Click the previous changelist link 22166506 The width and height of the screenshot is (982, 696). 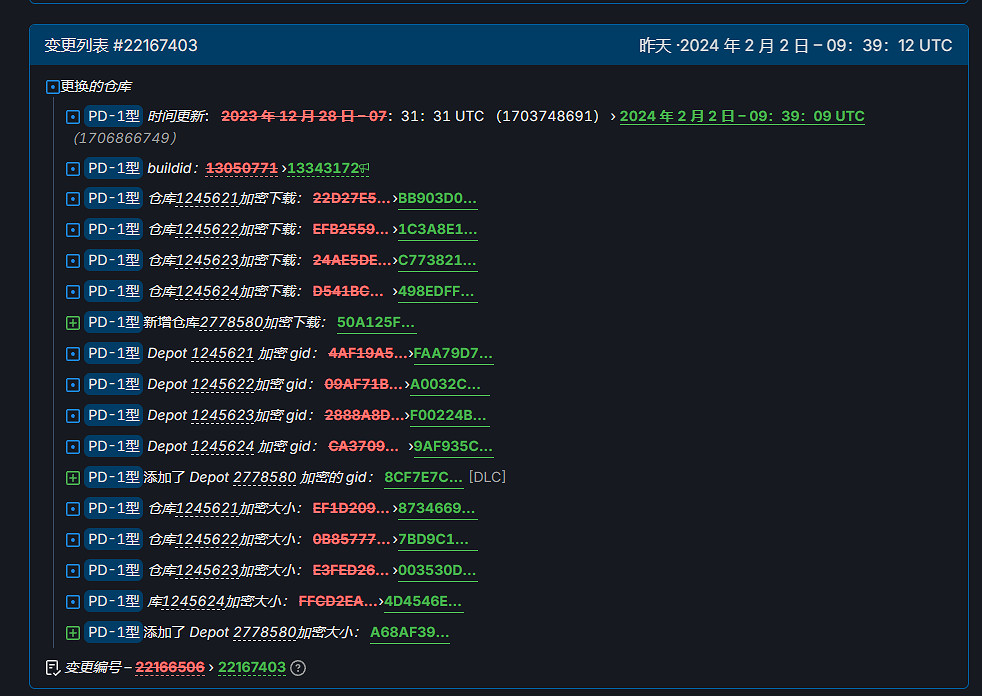pyautogui.click(x=170, y=667)
